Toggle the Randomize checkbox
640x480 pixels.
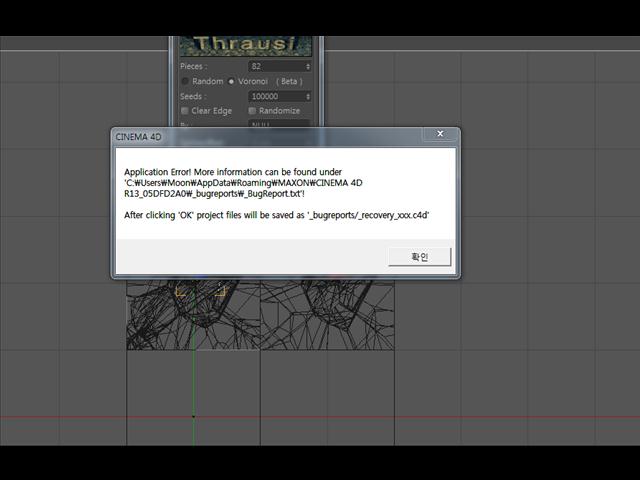coord(252,111)
